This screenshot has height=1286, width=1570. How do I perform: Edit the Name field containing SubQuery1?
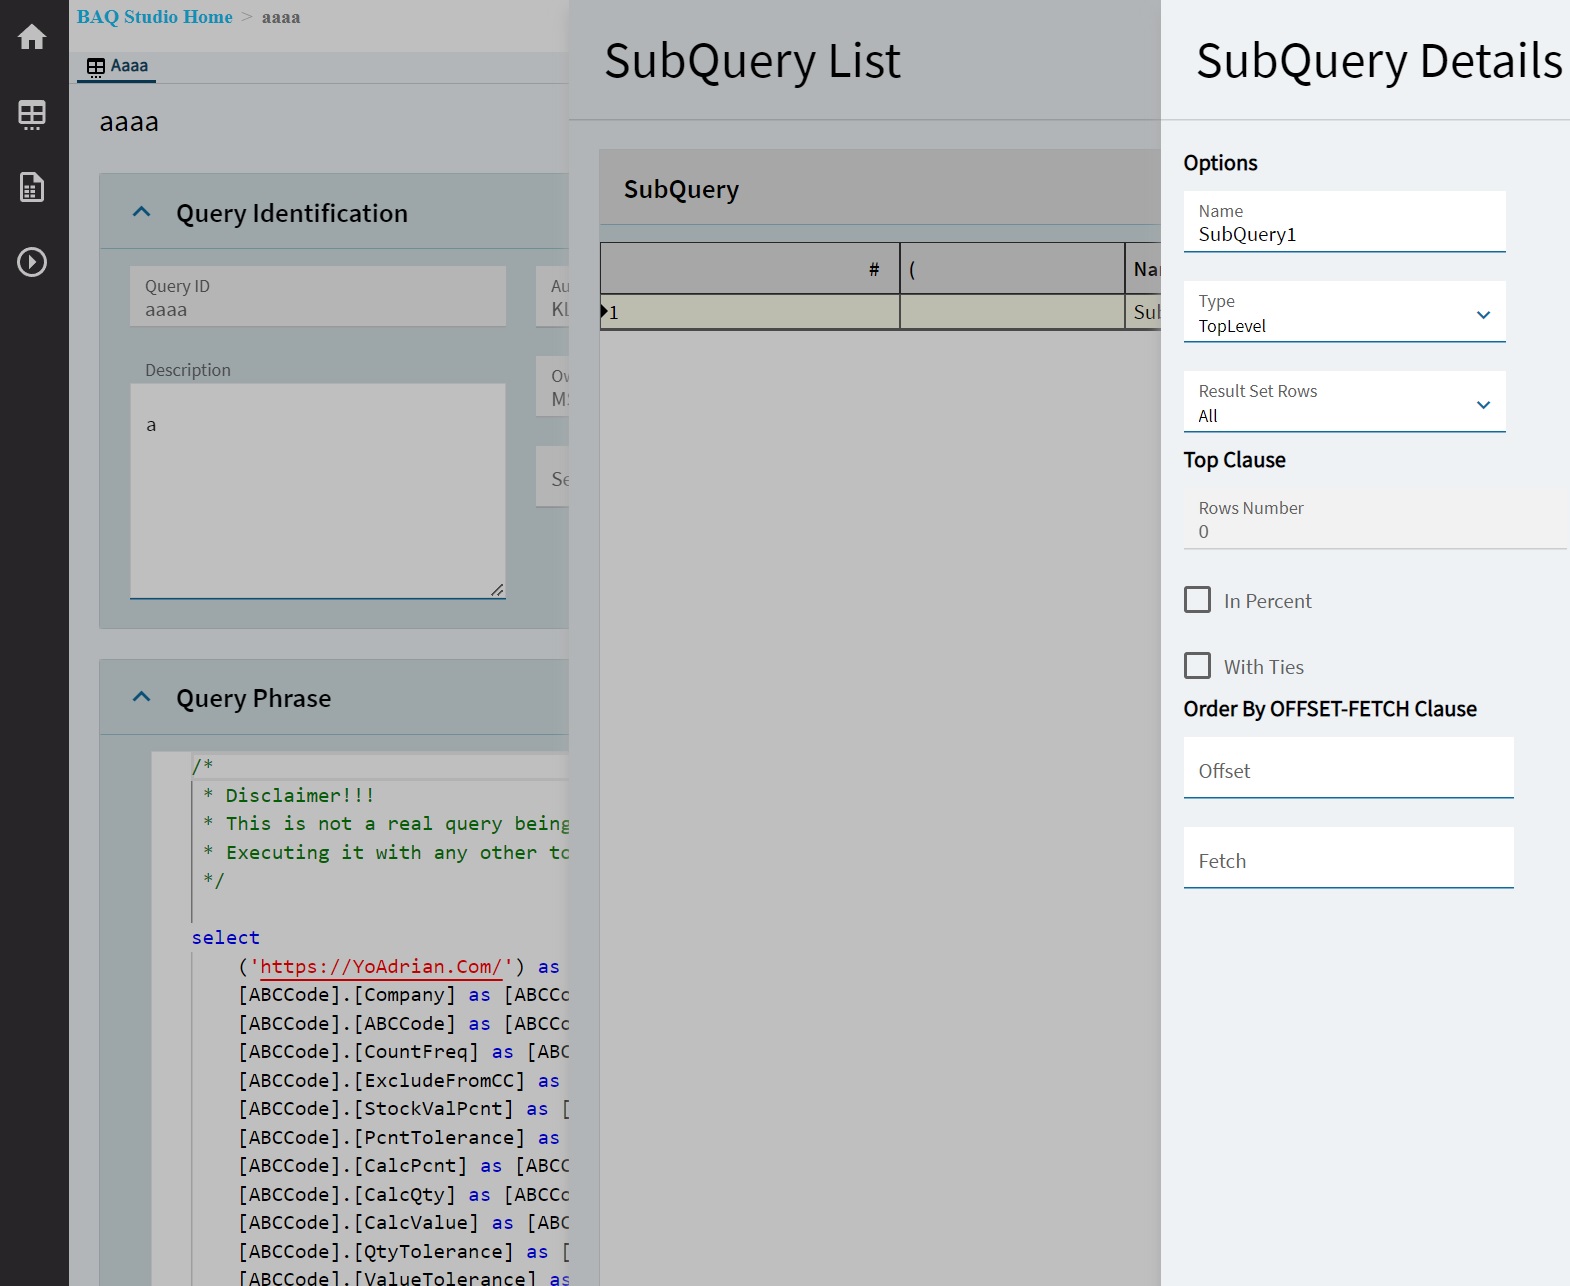coord(1344,222)
